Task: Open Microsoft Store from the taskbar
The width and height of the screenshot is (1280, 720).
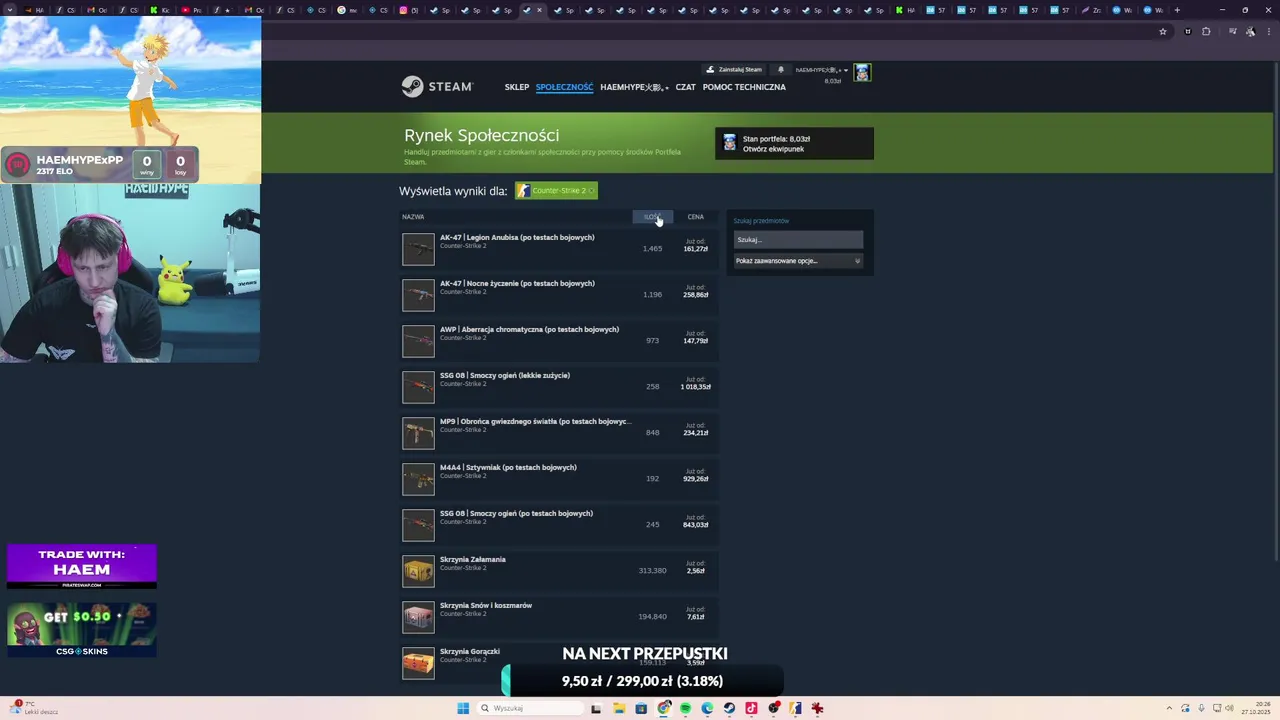Action: pyautogui.click(x=641, y=708)
